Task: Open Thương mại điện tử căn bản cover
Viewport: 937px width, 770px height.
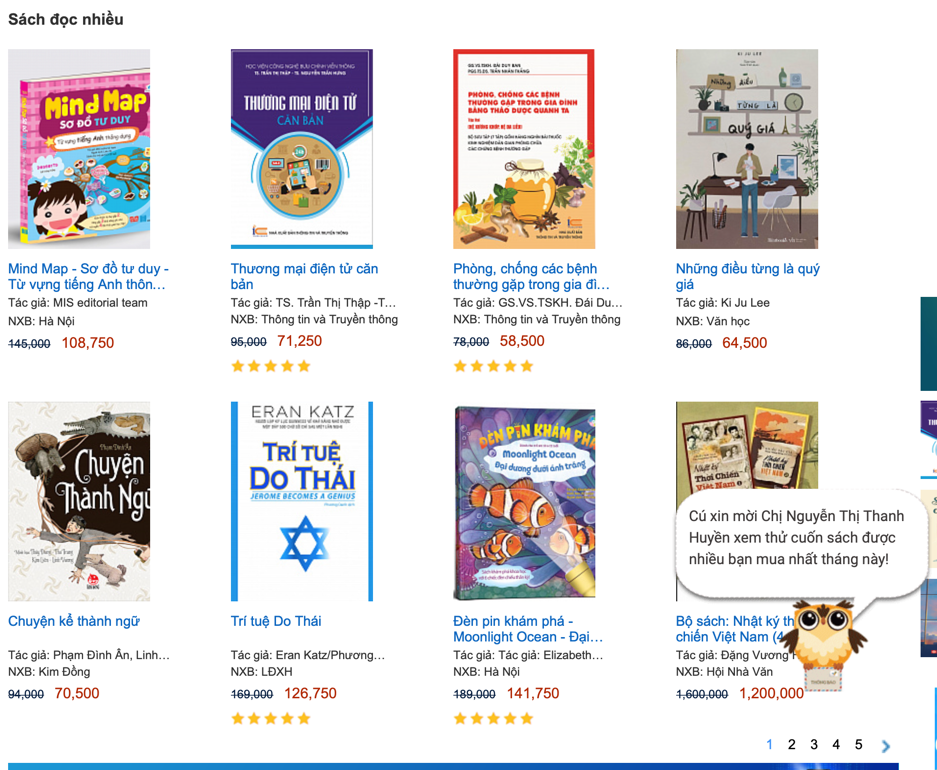Action: (x=302, y=149)
